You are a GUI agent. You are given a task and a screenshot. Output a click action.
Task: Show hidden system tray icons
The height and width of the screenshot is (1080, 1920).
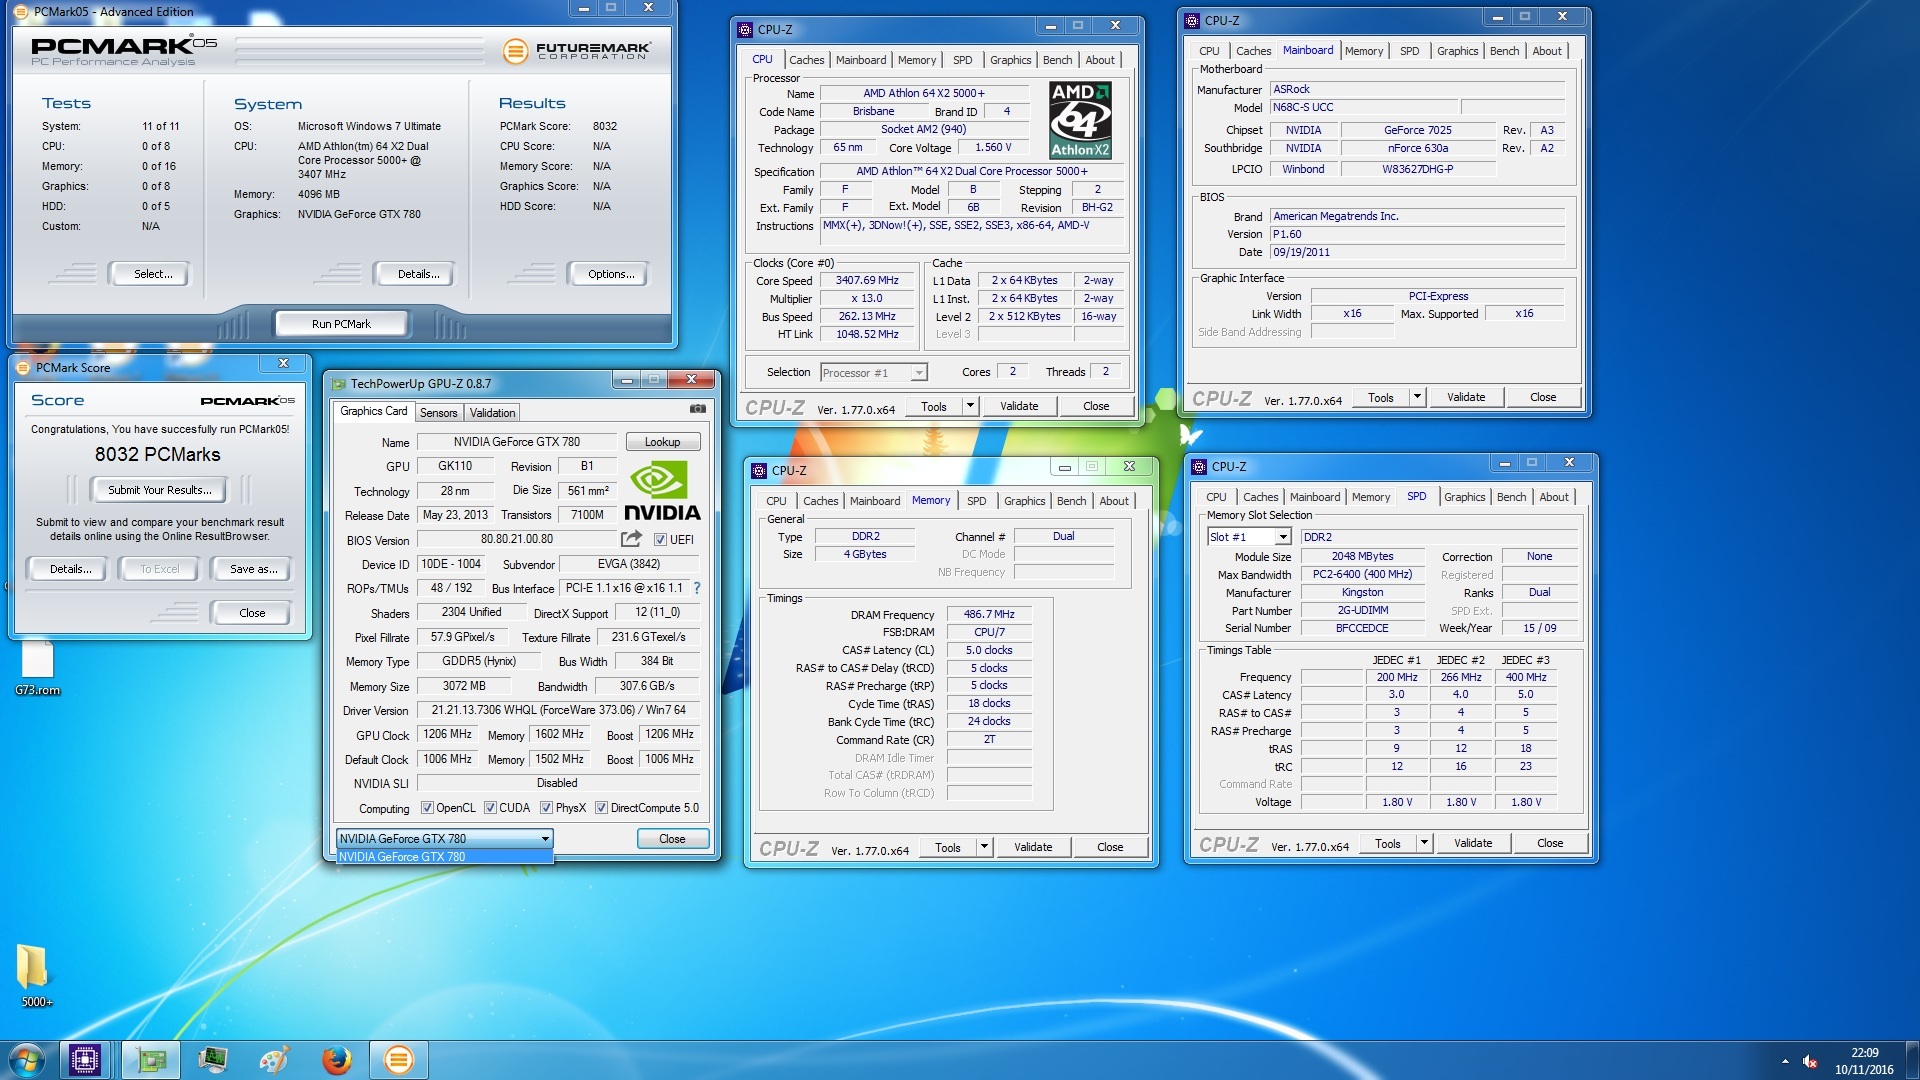tap(1785, 1061)
